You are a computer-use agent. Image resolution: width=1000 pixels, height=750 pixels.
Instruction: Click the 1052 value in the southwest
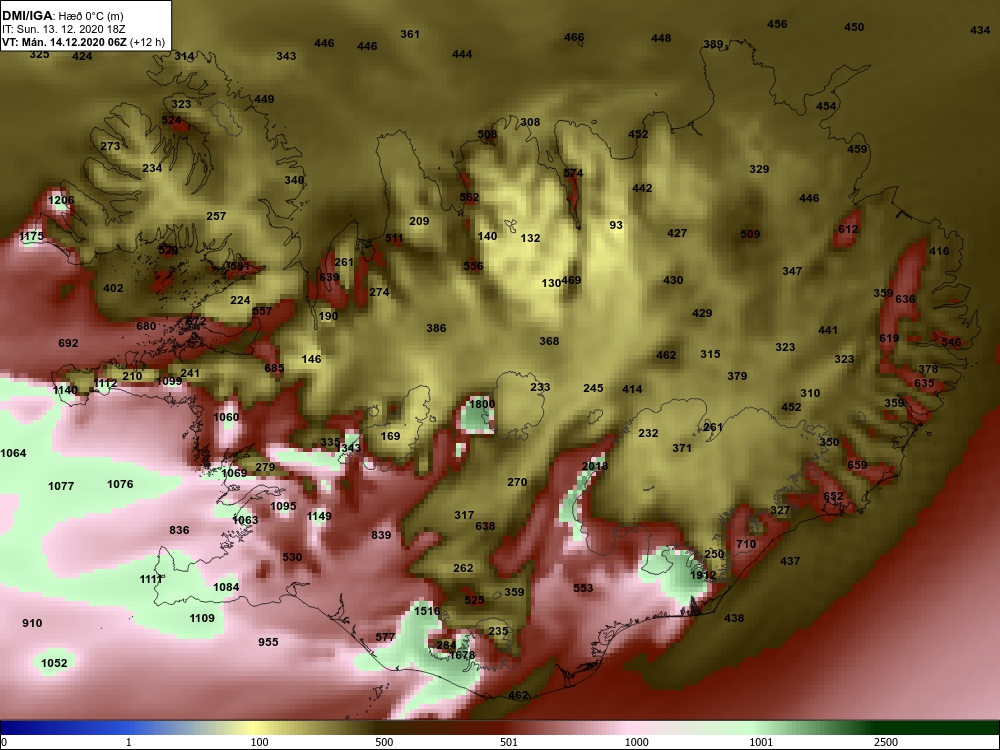click(x=54, y=663)
